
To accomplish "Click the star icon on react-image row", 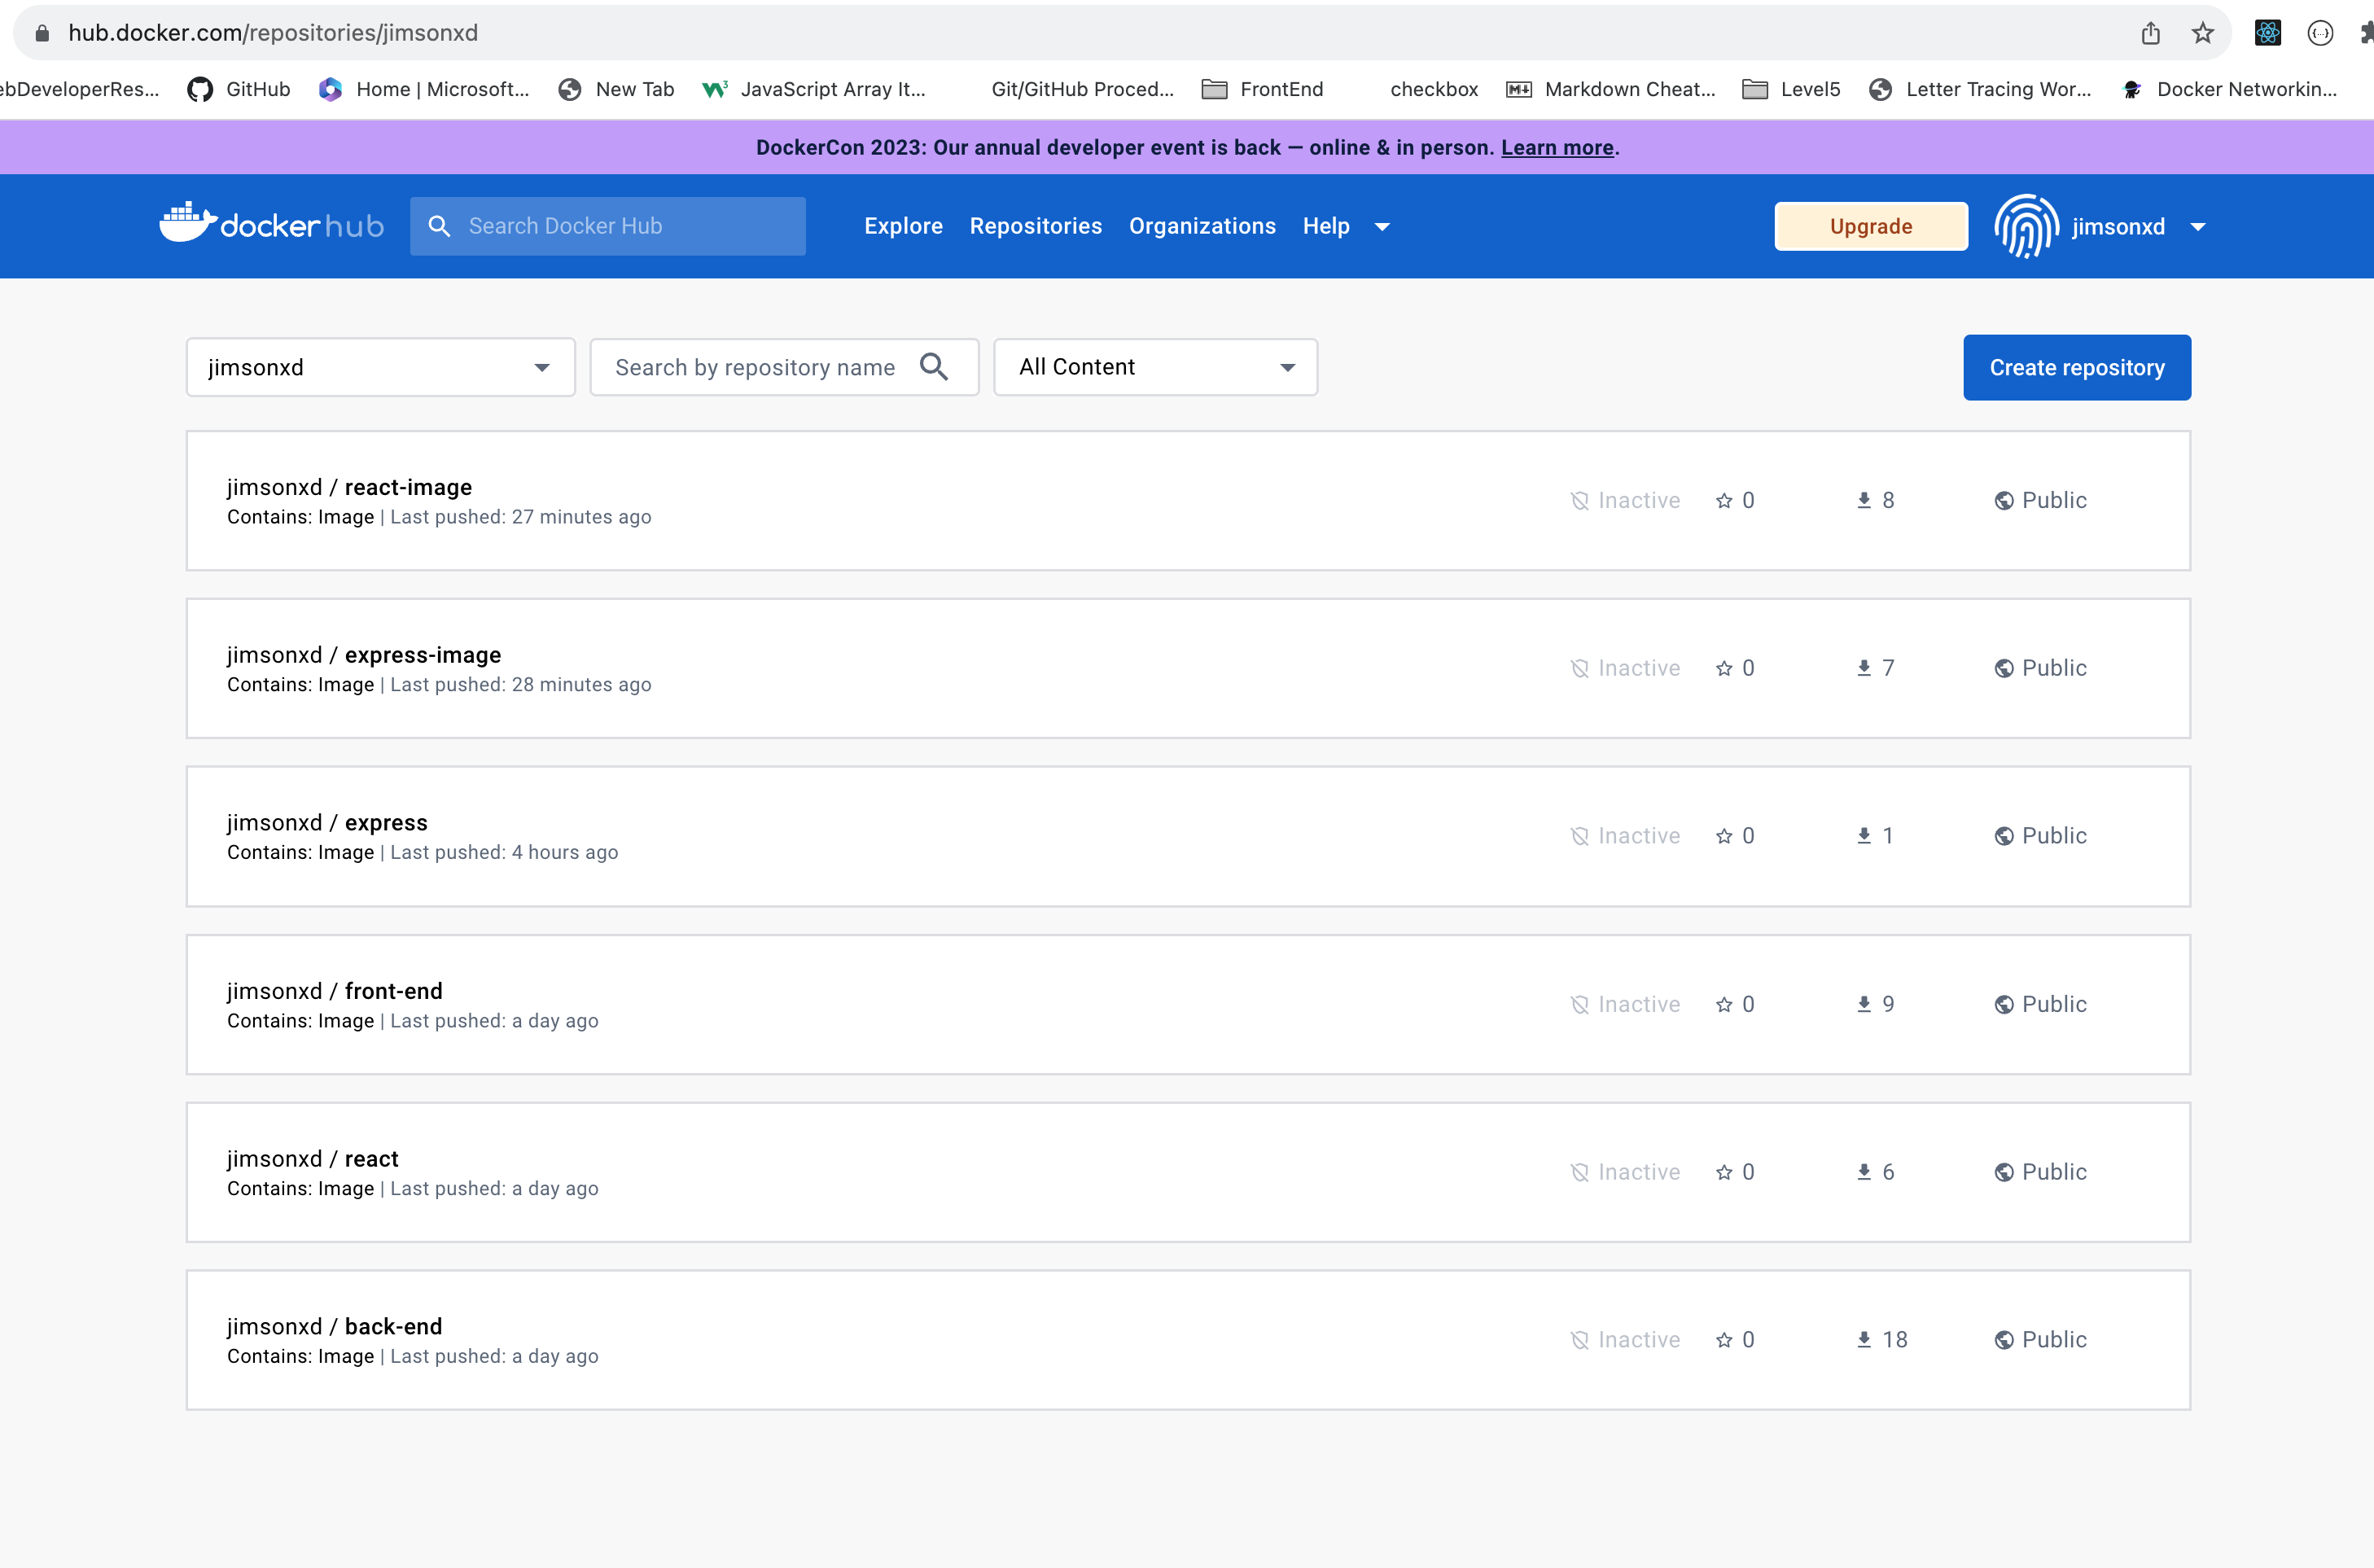I will pyautogui.click(x=1724, y=501).
